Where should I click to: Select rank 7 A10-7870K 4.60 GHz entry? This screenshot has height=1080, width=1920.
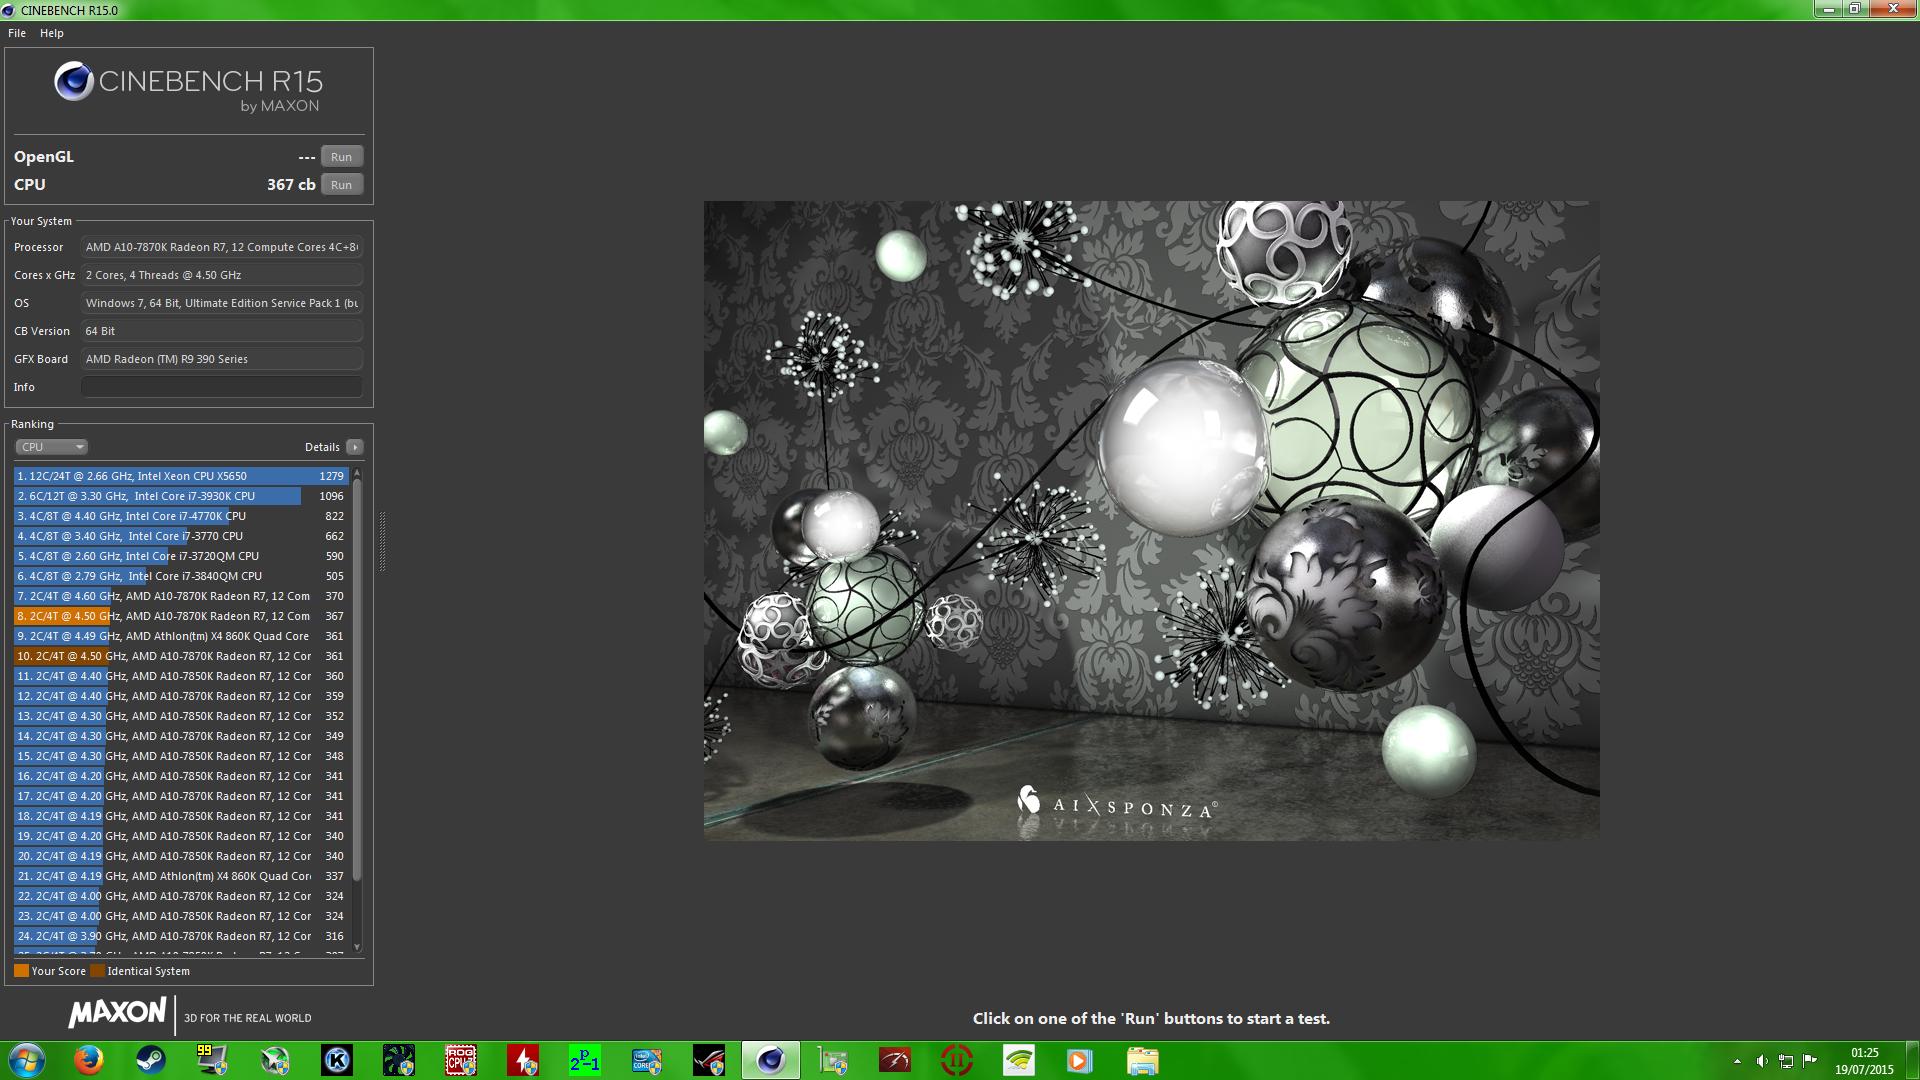[181, 596]
